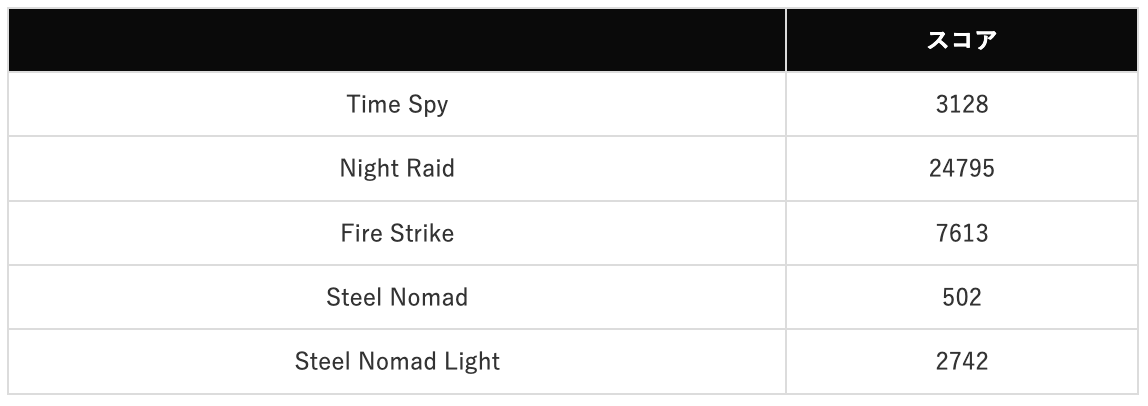This screenshot has height=406, width=1148.
Task: Click the empty black header cell
Action: pos(397,41)
